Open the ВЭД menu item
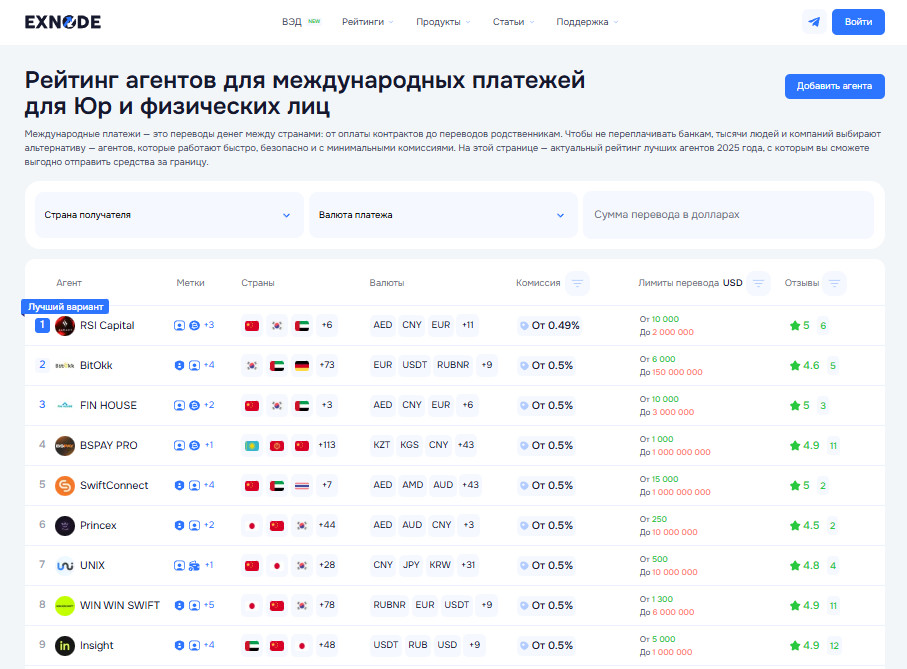Image resolution: width=907 pixels, height=669 pixels. [x=292, y=22]
